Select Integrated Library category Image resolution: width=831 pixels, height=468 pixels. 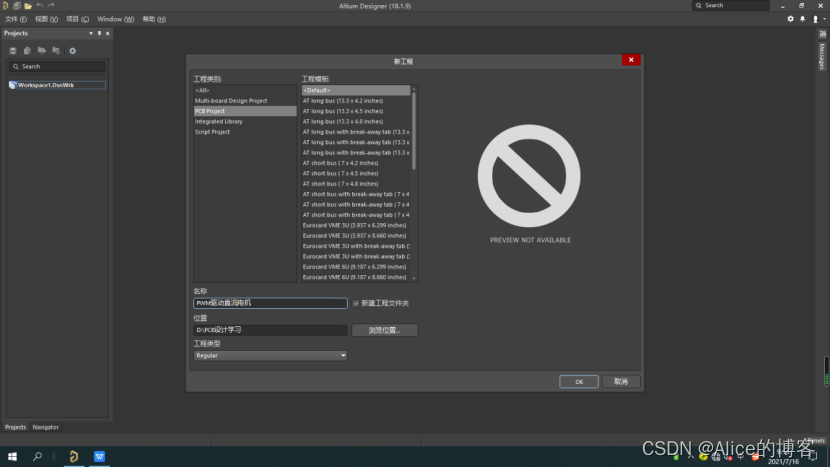point(245,121)
